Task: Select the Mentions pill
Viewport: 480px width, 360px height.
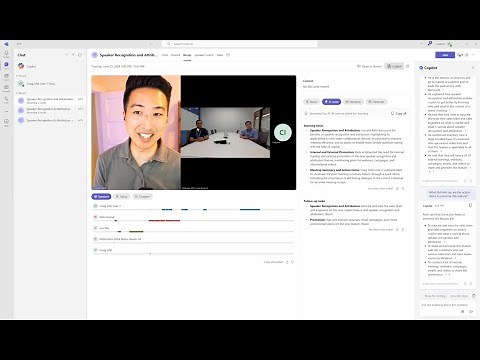Action: click(353, 102)
